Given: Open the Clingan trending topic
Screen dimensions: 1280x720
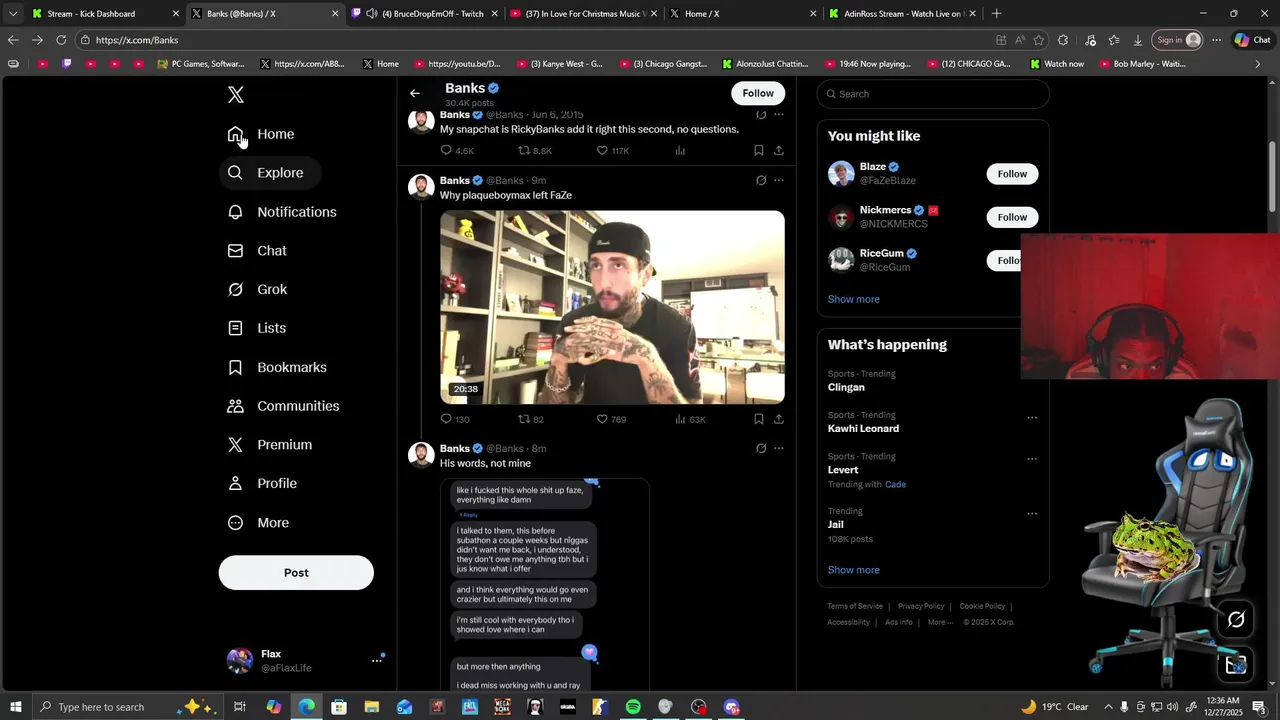Looking at the screenshot, I should (x=846, y=387).
